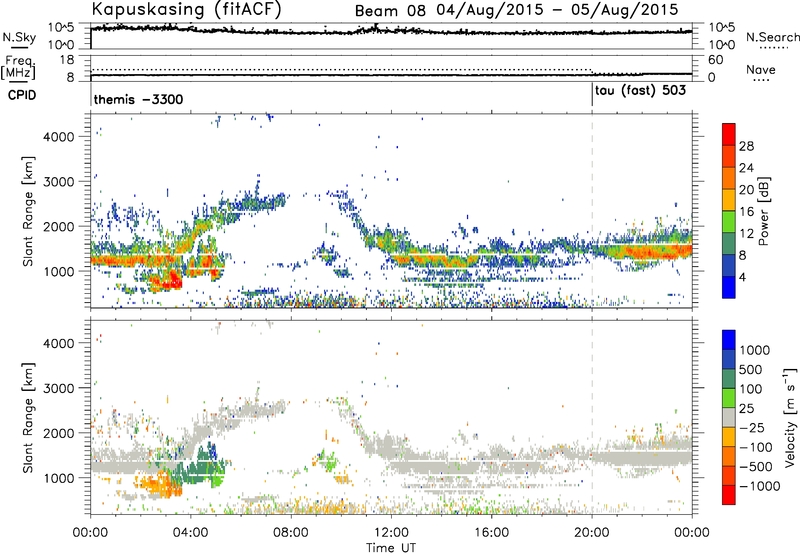Image resolution: width=800 pixels, height=554 pixels.
Task: Click the left 10^5 noise axis tick
Action: point(61,27)
